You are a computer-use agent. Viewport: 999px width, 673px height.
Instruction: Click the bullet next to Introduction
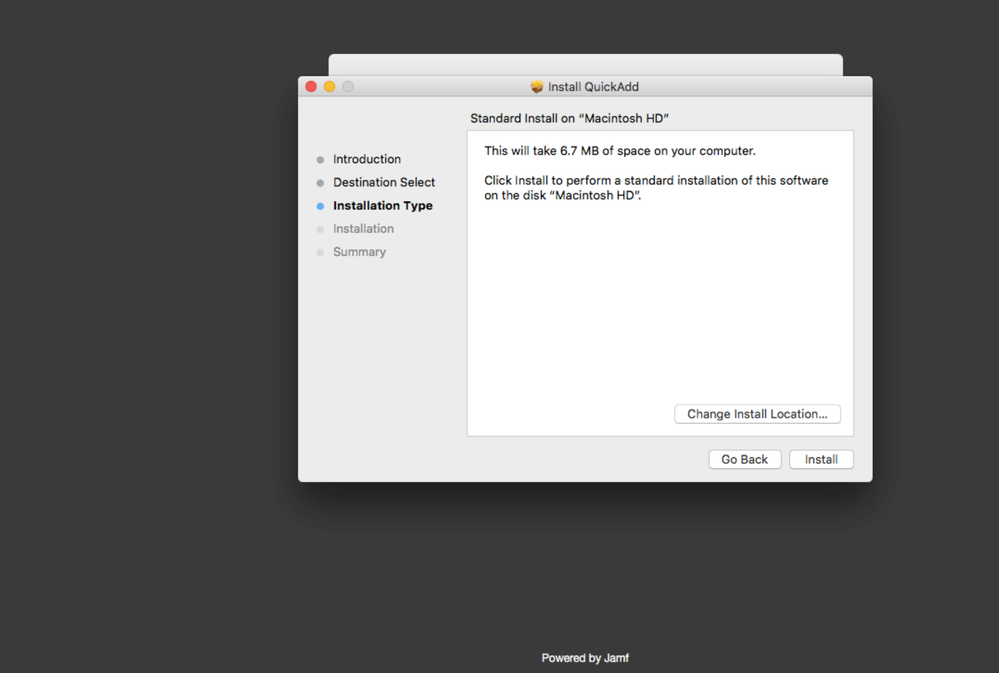tap(320, 160)
